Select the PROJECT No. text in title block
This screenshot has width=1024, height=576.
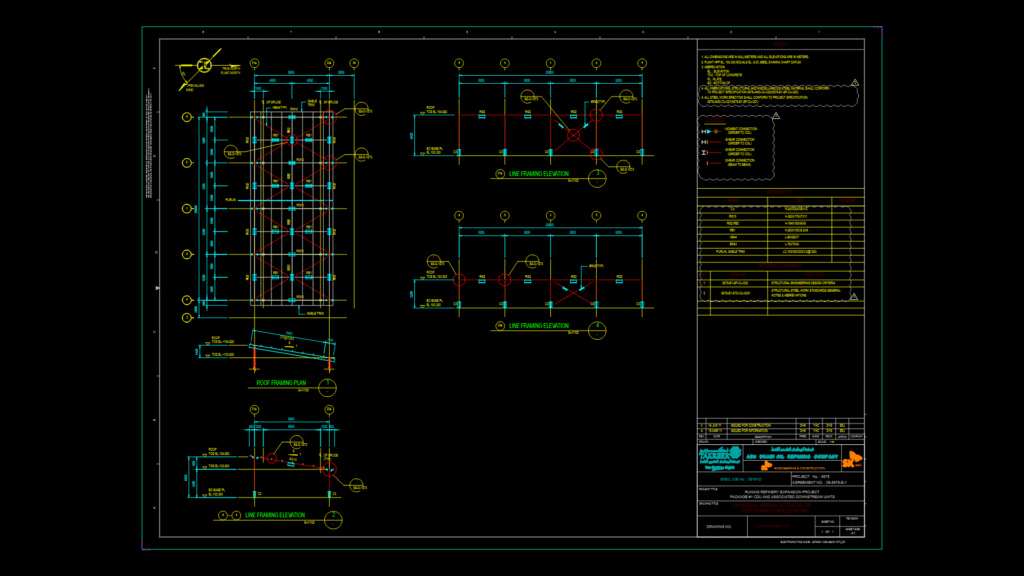point(811,477)
